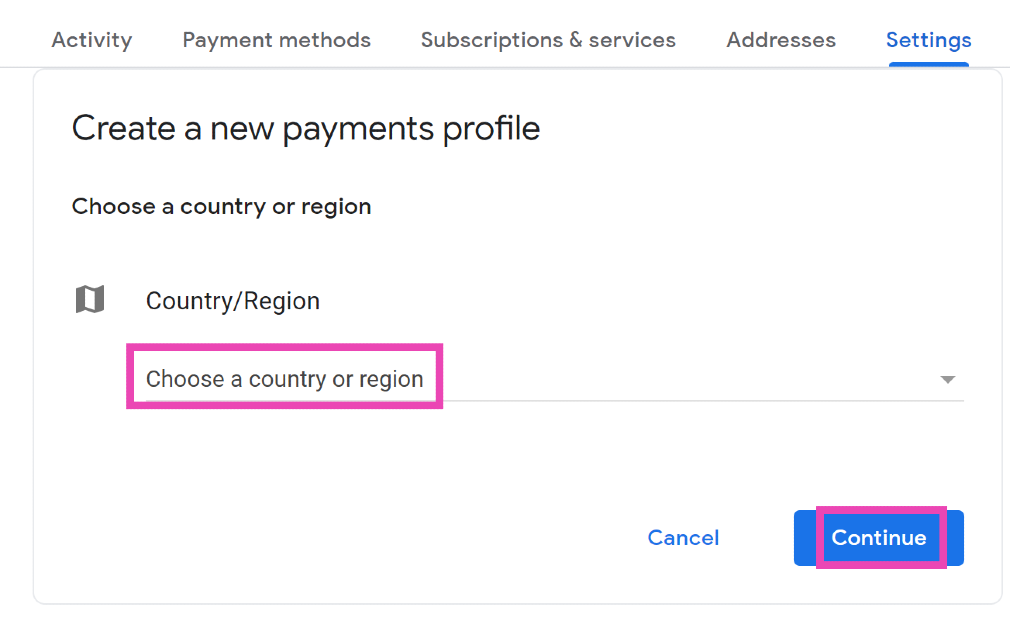The width and height of the screenshot is (1010, 628).
Task: Select the Addresses tab
Action: click(x=781, y=40)
